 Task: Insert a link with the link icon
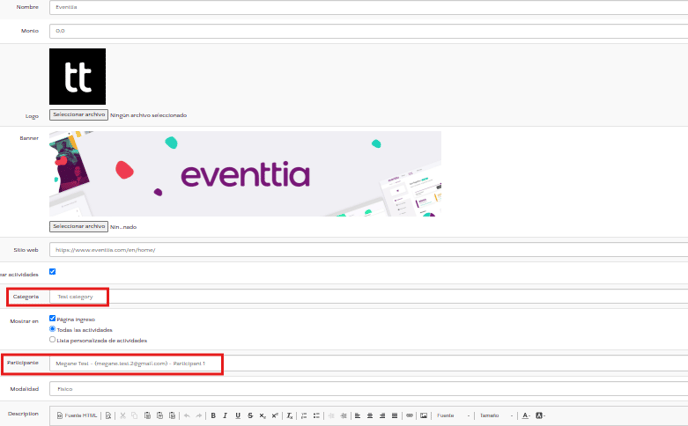[409, 414]
